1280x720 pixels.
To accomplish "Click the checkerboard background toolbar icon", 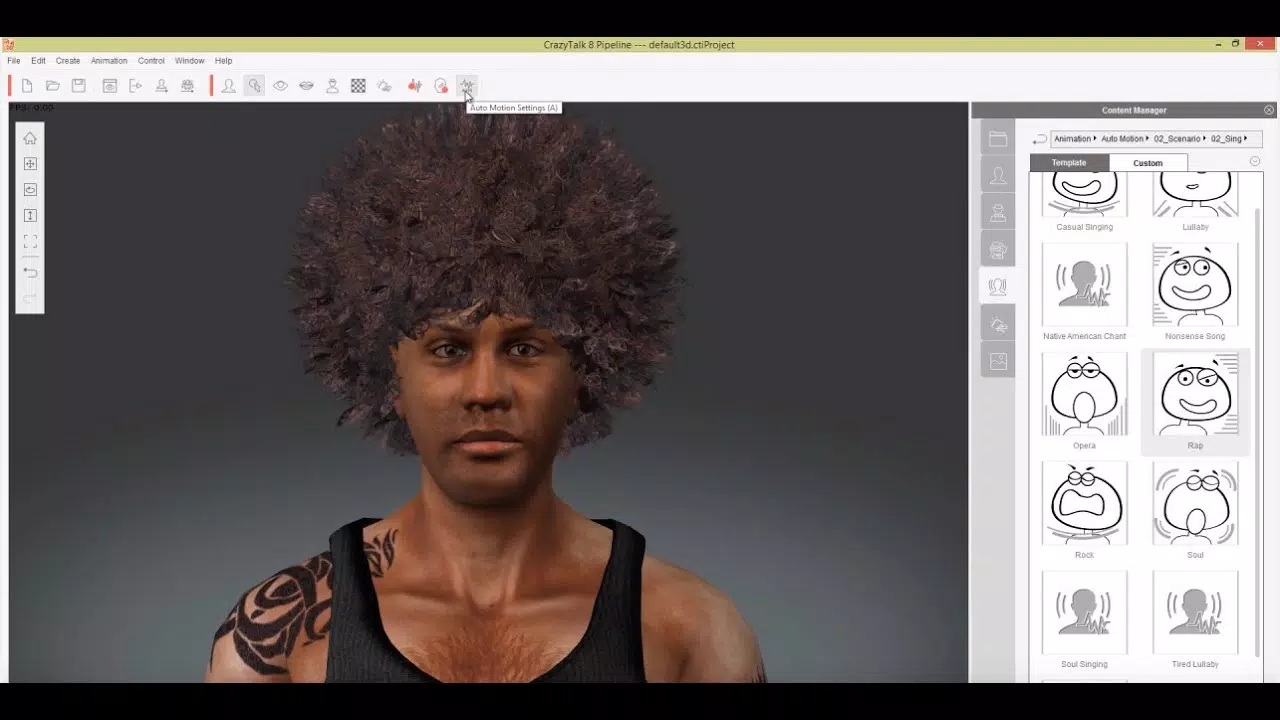I will 358,86.
